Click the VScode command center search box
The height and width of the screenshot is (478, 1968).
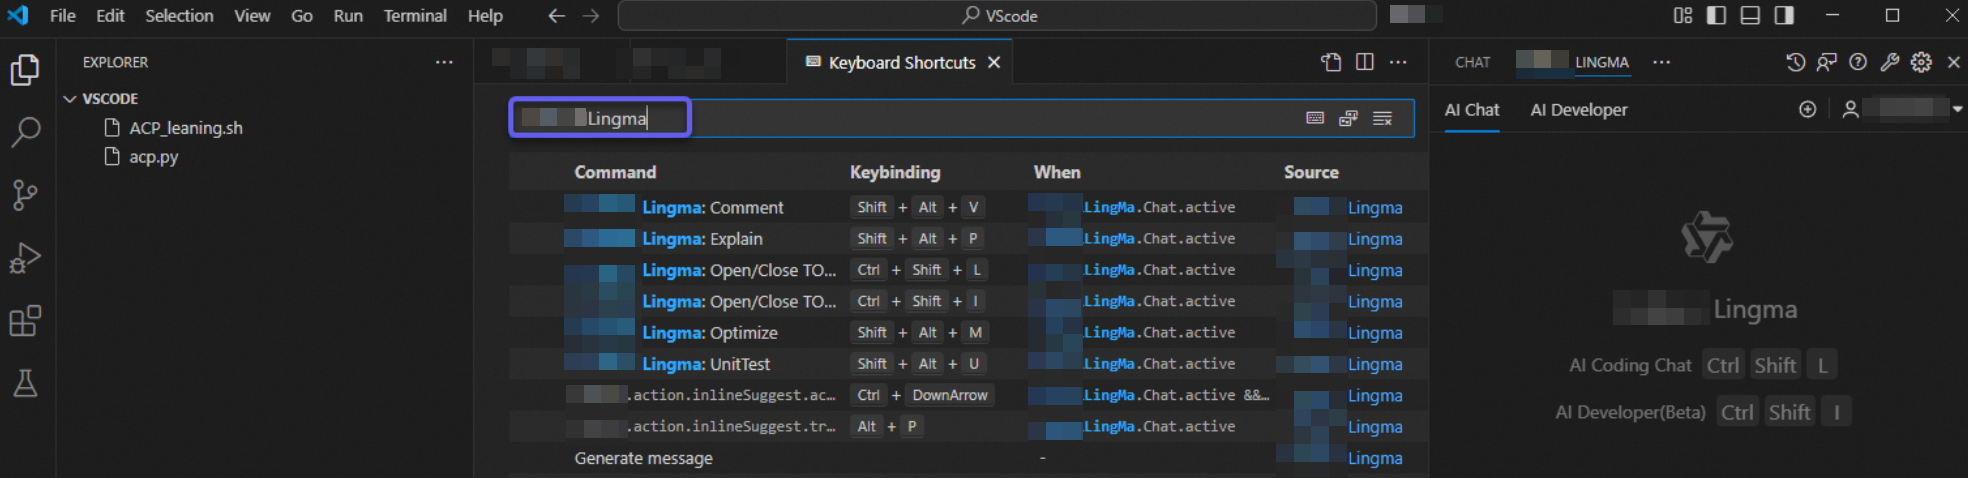pyautogui.click(x=997, y=16)
